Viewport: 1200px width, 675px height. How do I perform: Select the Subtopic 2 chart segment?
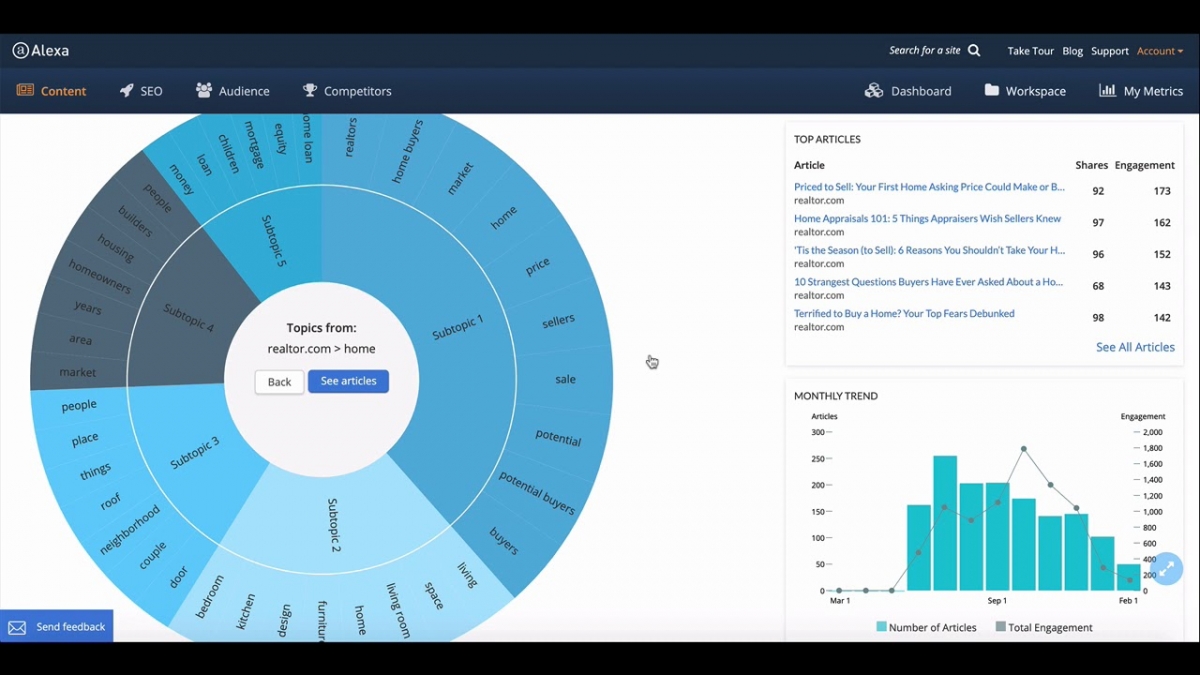click(x=335, y=525)
